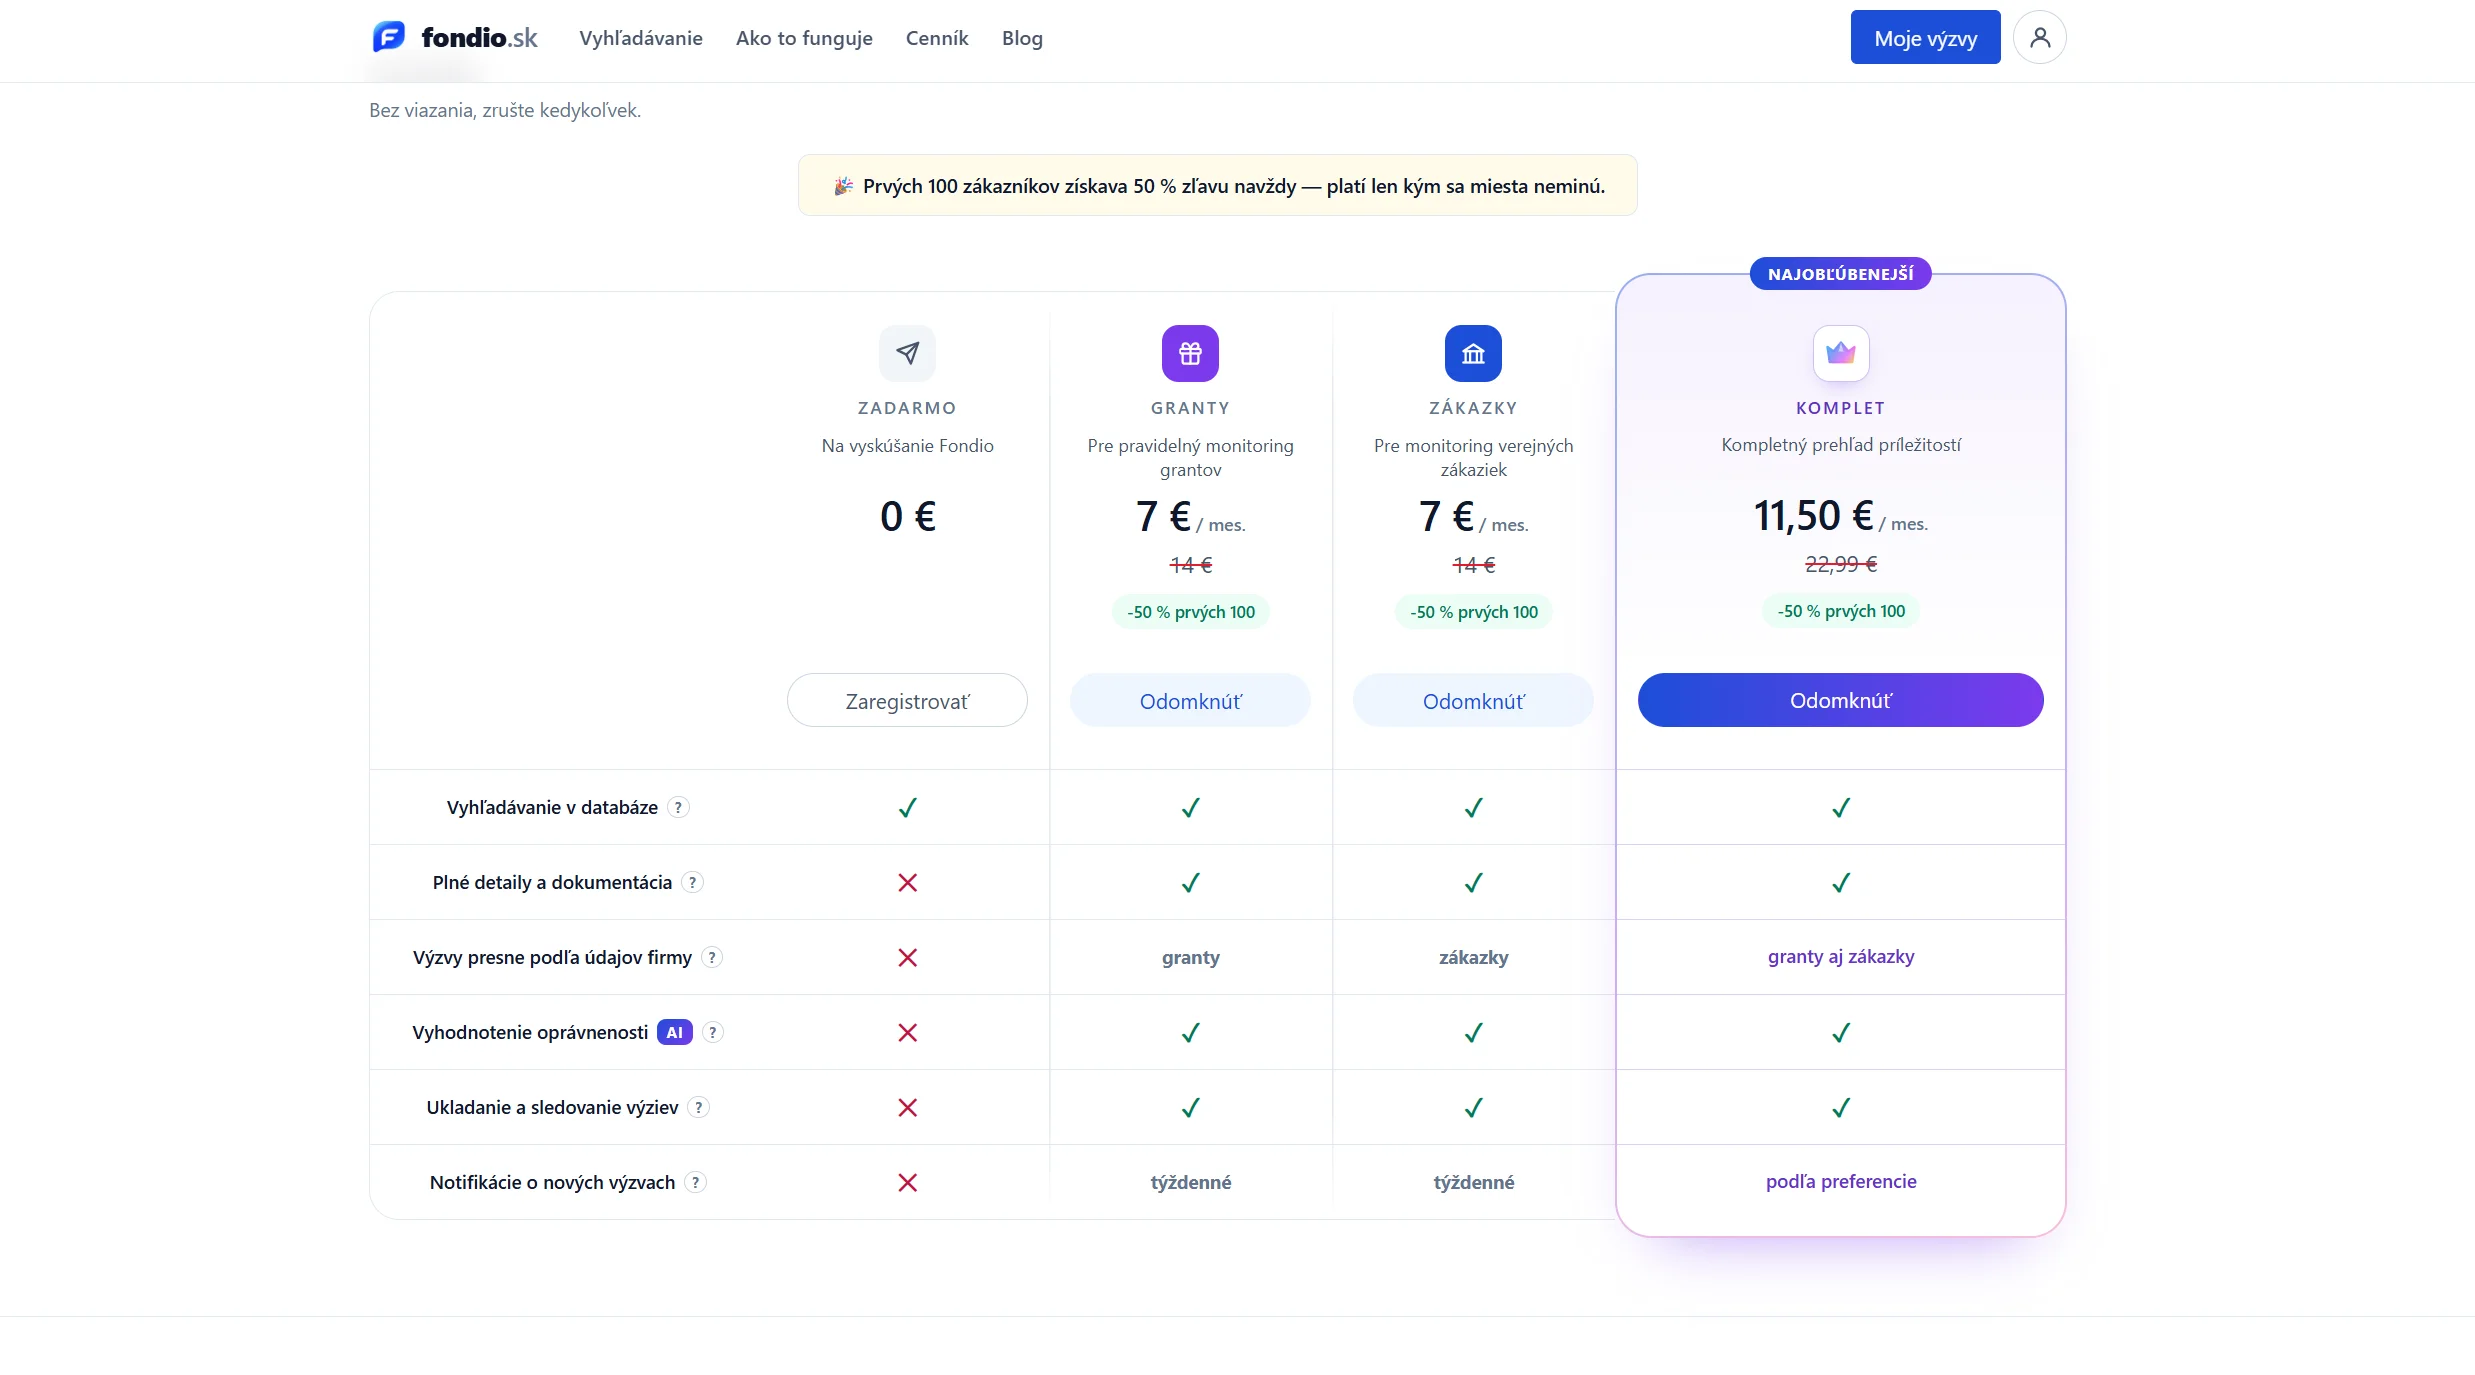Click the Zákazky bank building icon
Image resolution: width=2475 pixels, height=1375 pixels.
click(1473, 353)
